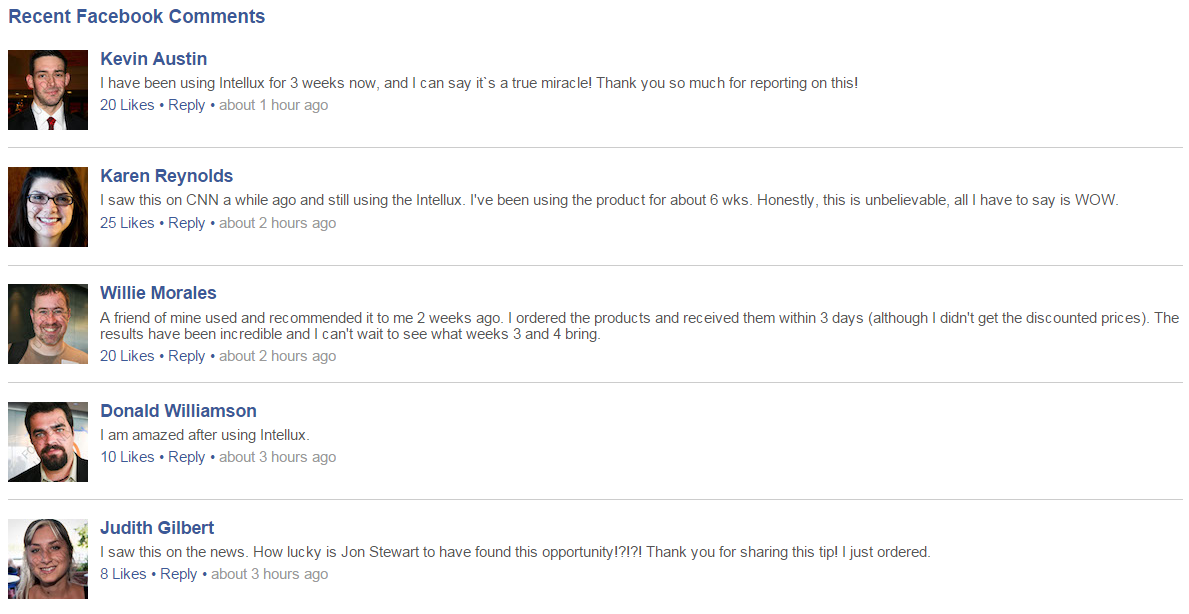Viewport: 1189px width, 614px height.
Task: Click Judith Gilbert's profile picture
Action: pyautogui.click(x=48, y=559)
